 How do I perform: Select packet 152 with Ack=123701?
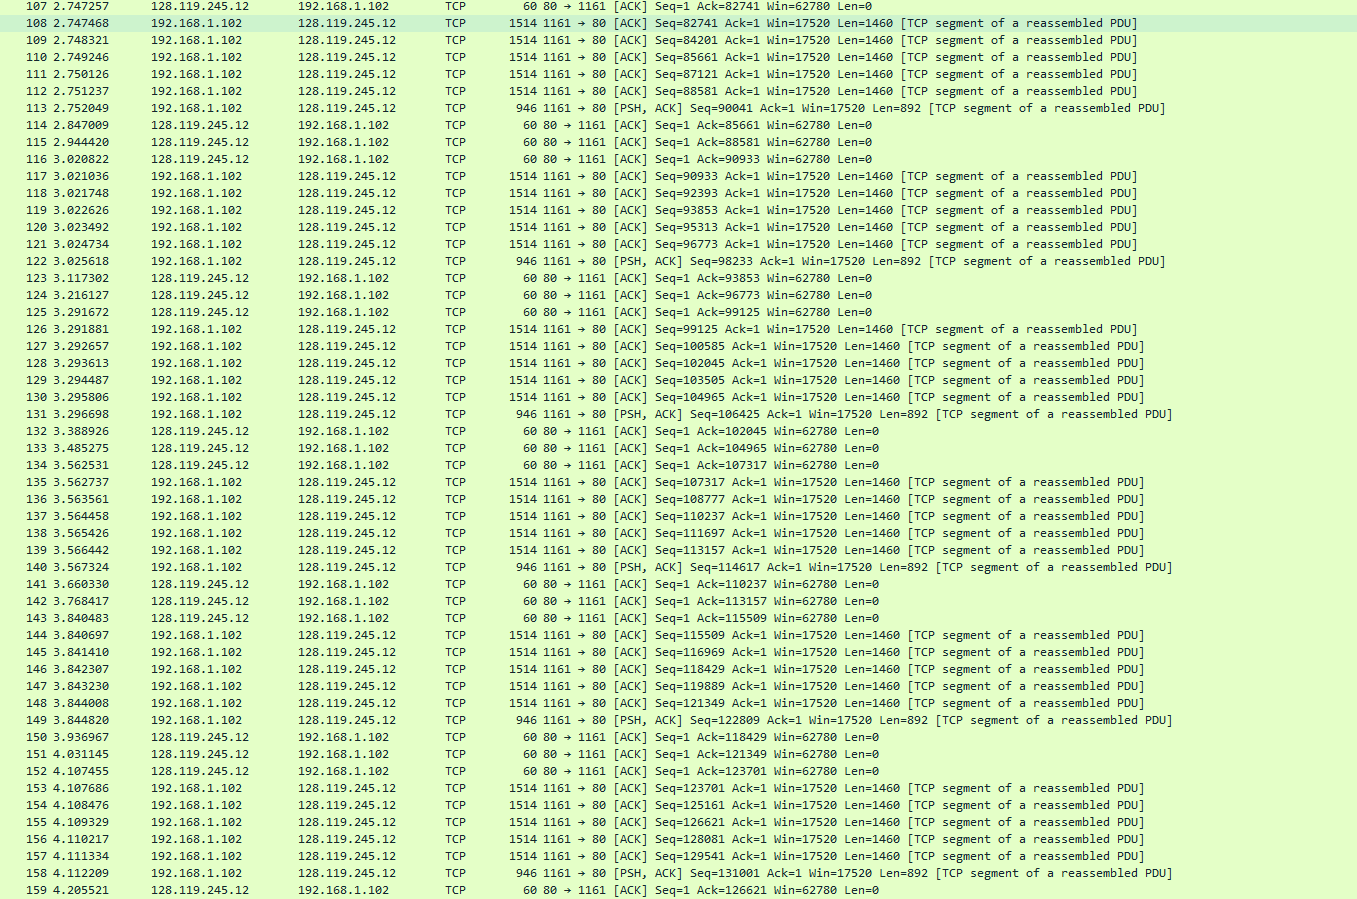point(400,770)
